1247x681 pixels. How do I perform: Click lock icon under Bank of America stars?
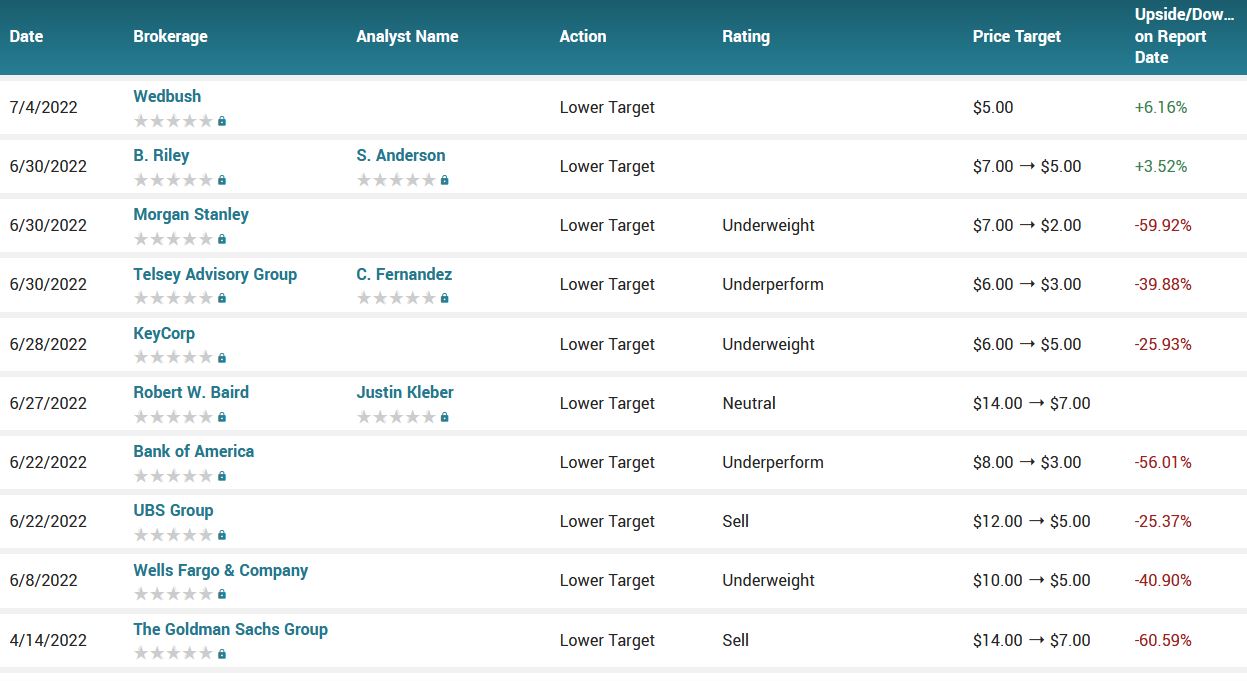[x=222, y=476]
